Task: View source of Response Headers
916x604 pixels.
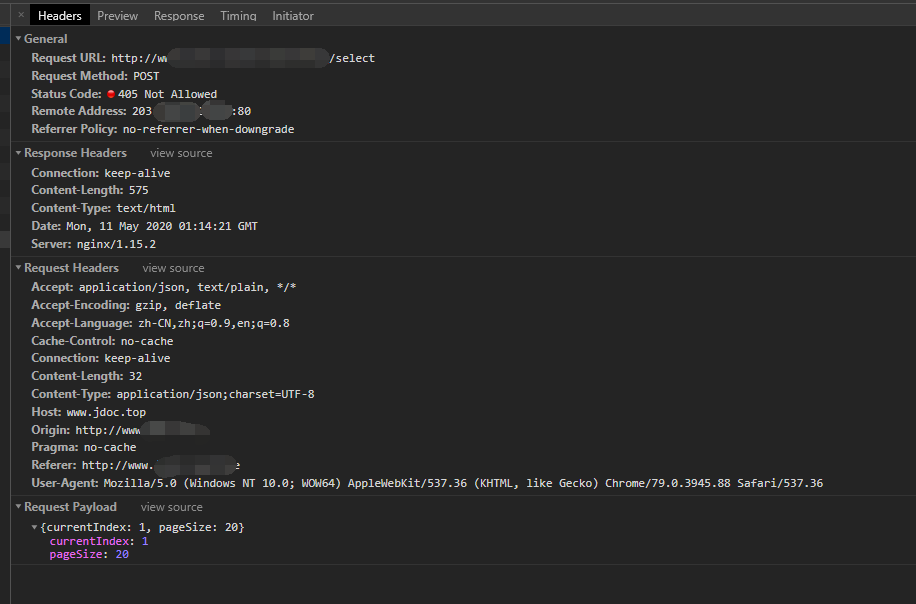Action: pyautogui.click(x=181, y=153)
